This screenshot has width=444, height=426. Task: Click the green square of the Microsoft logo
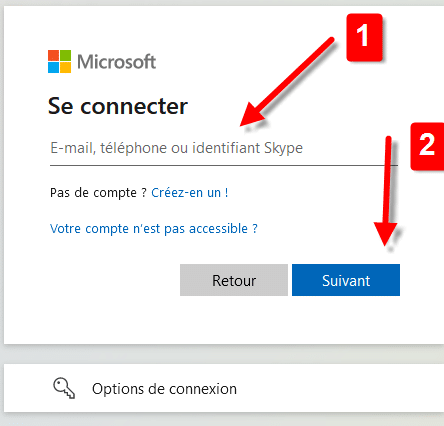[66, 55]
